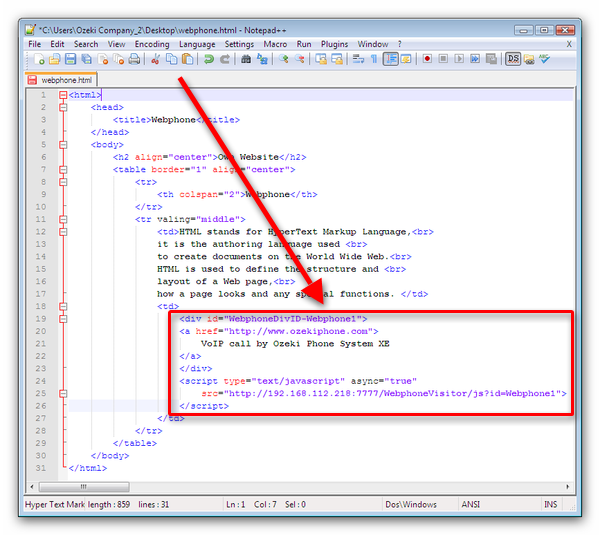Screen dimensions: 600x535
Task: Collapse the html fold on line 1
Action: click(x=63, y=95)
